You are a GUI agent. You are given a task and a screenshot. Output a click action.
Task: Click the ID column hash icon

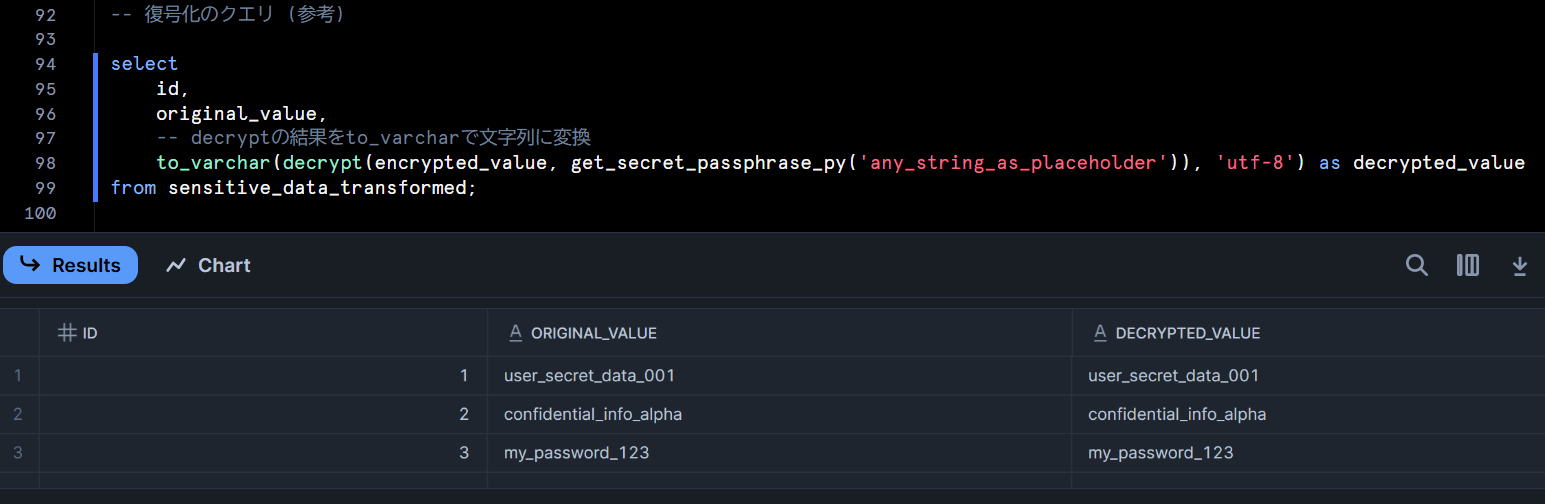(67, 333)
